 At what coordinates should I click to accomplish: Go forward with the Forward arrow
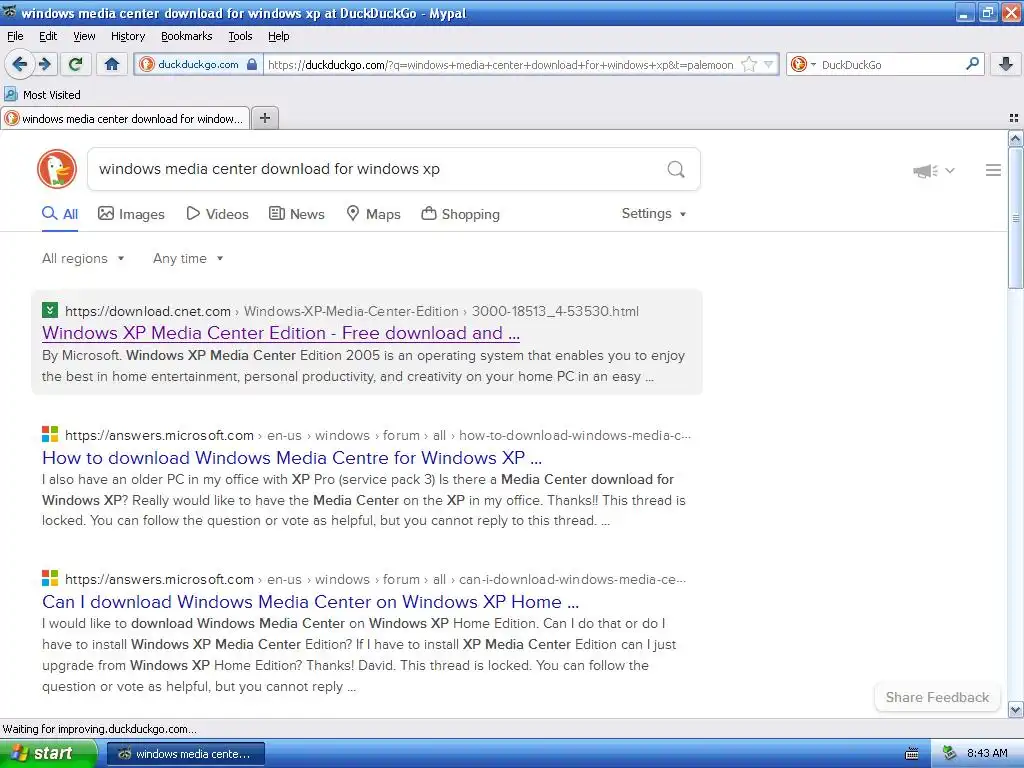coord(44,64)
